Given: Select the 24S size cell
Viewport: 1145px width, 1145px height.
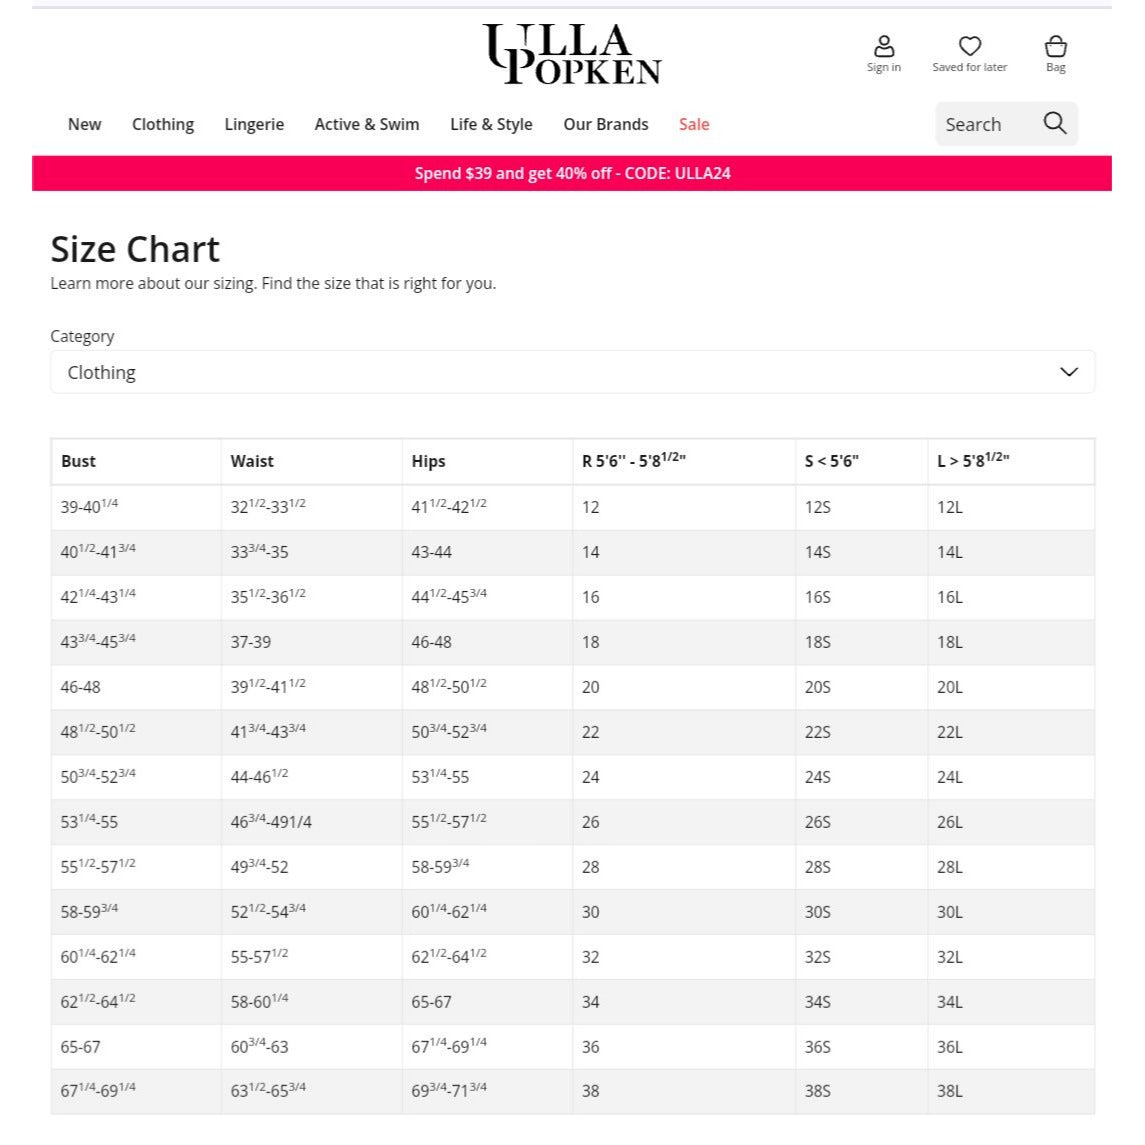Looking at the screenshot, I should coord(818,777).
